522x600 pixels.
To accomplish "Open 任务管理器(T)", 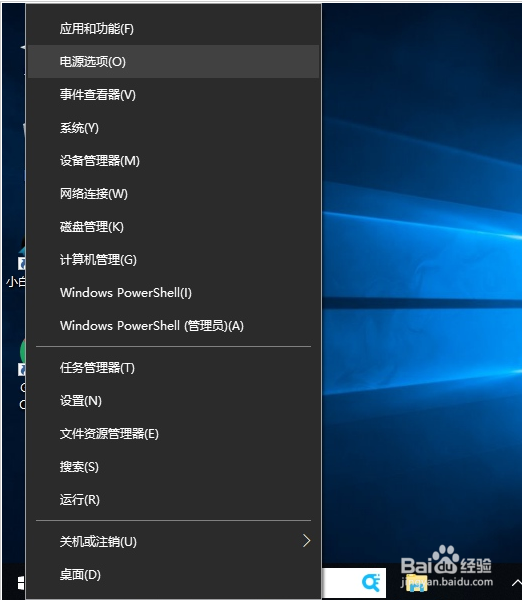I will 173,368.
